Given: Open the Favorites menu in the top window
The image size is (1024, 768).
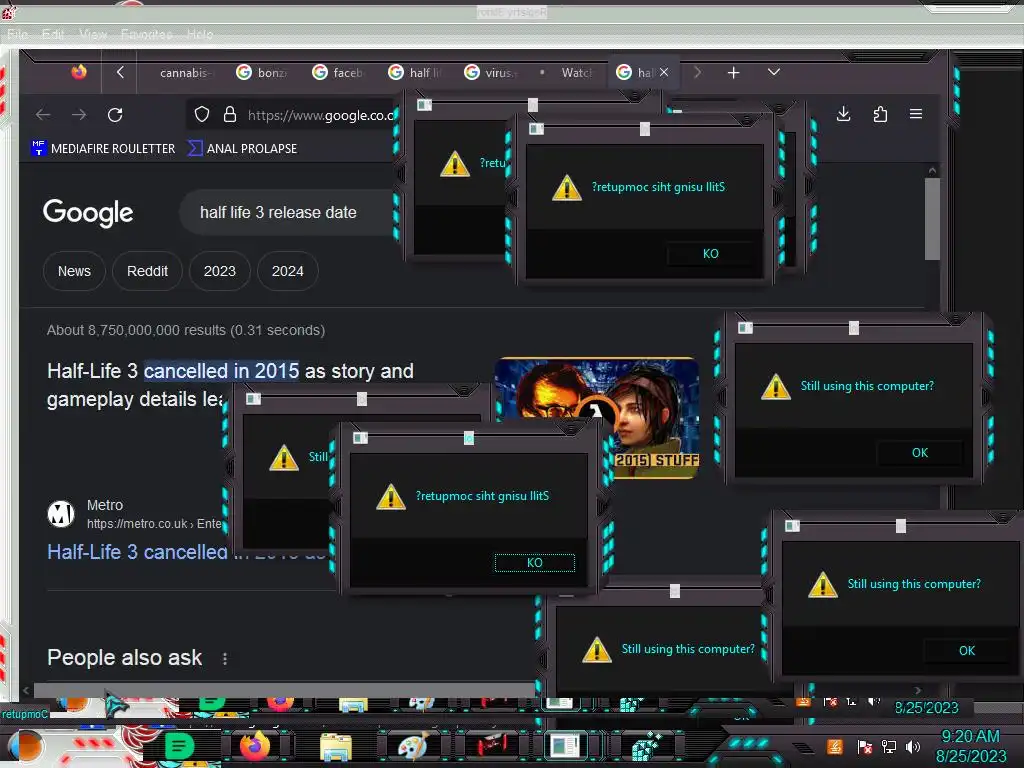Looking at the screenshot, I should tap(146, 35).
